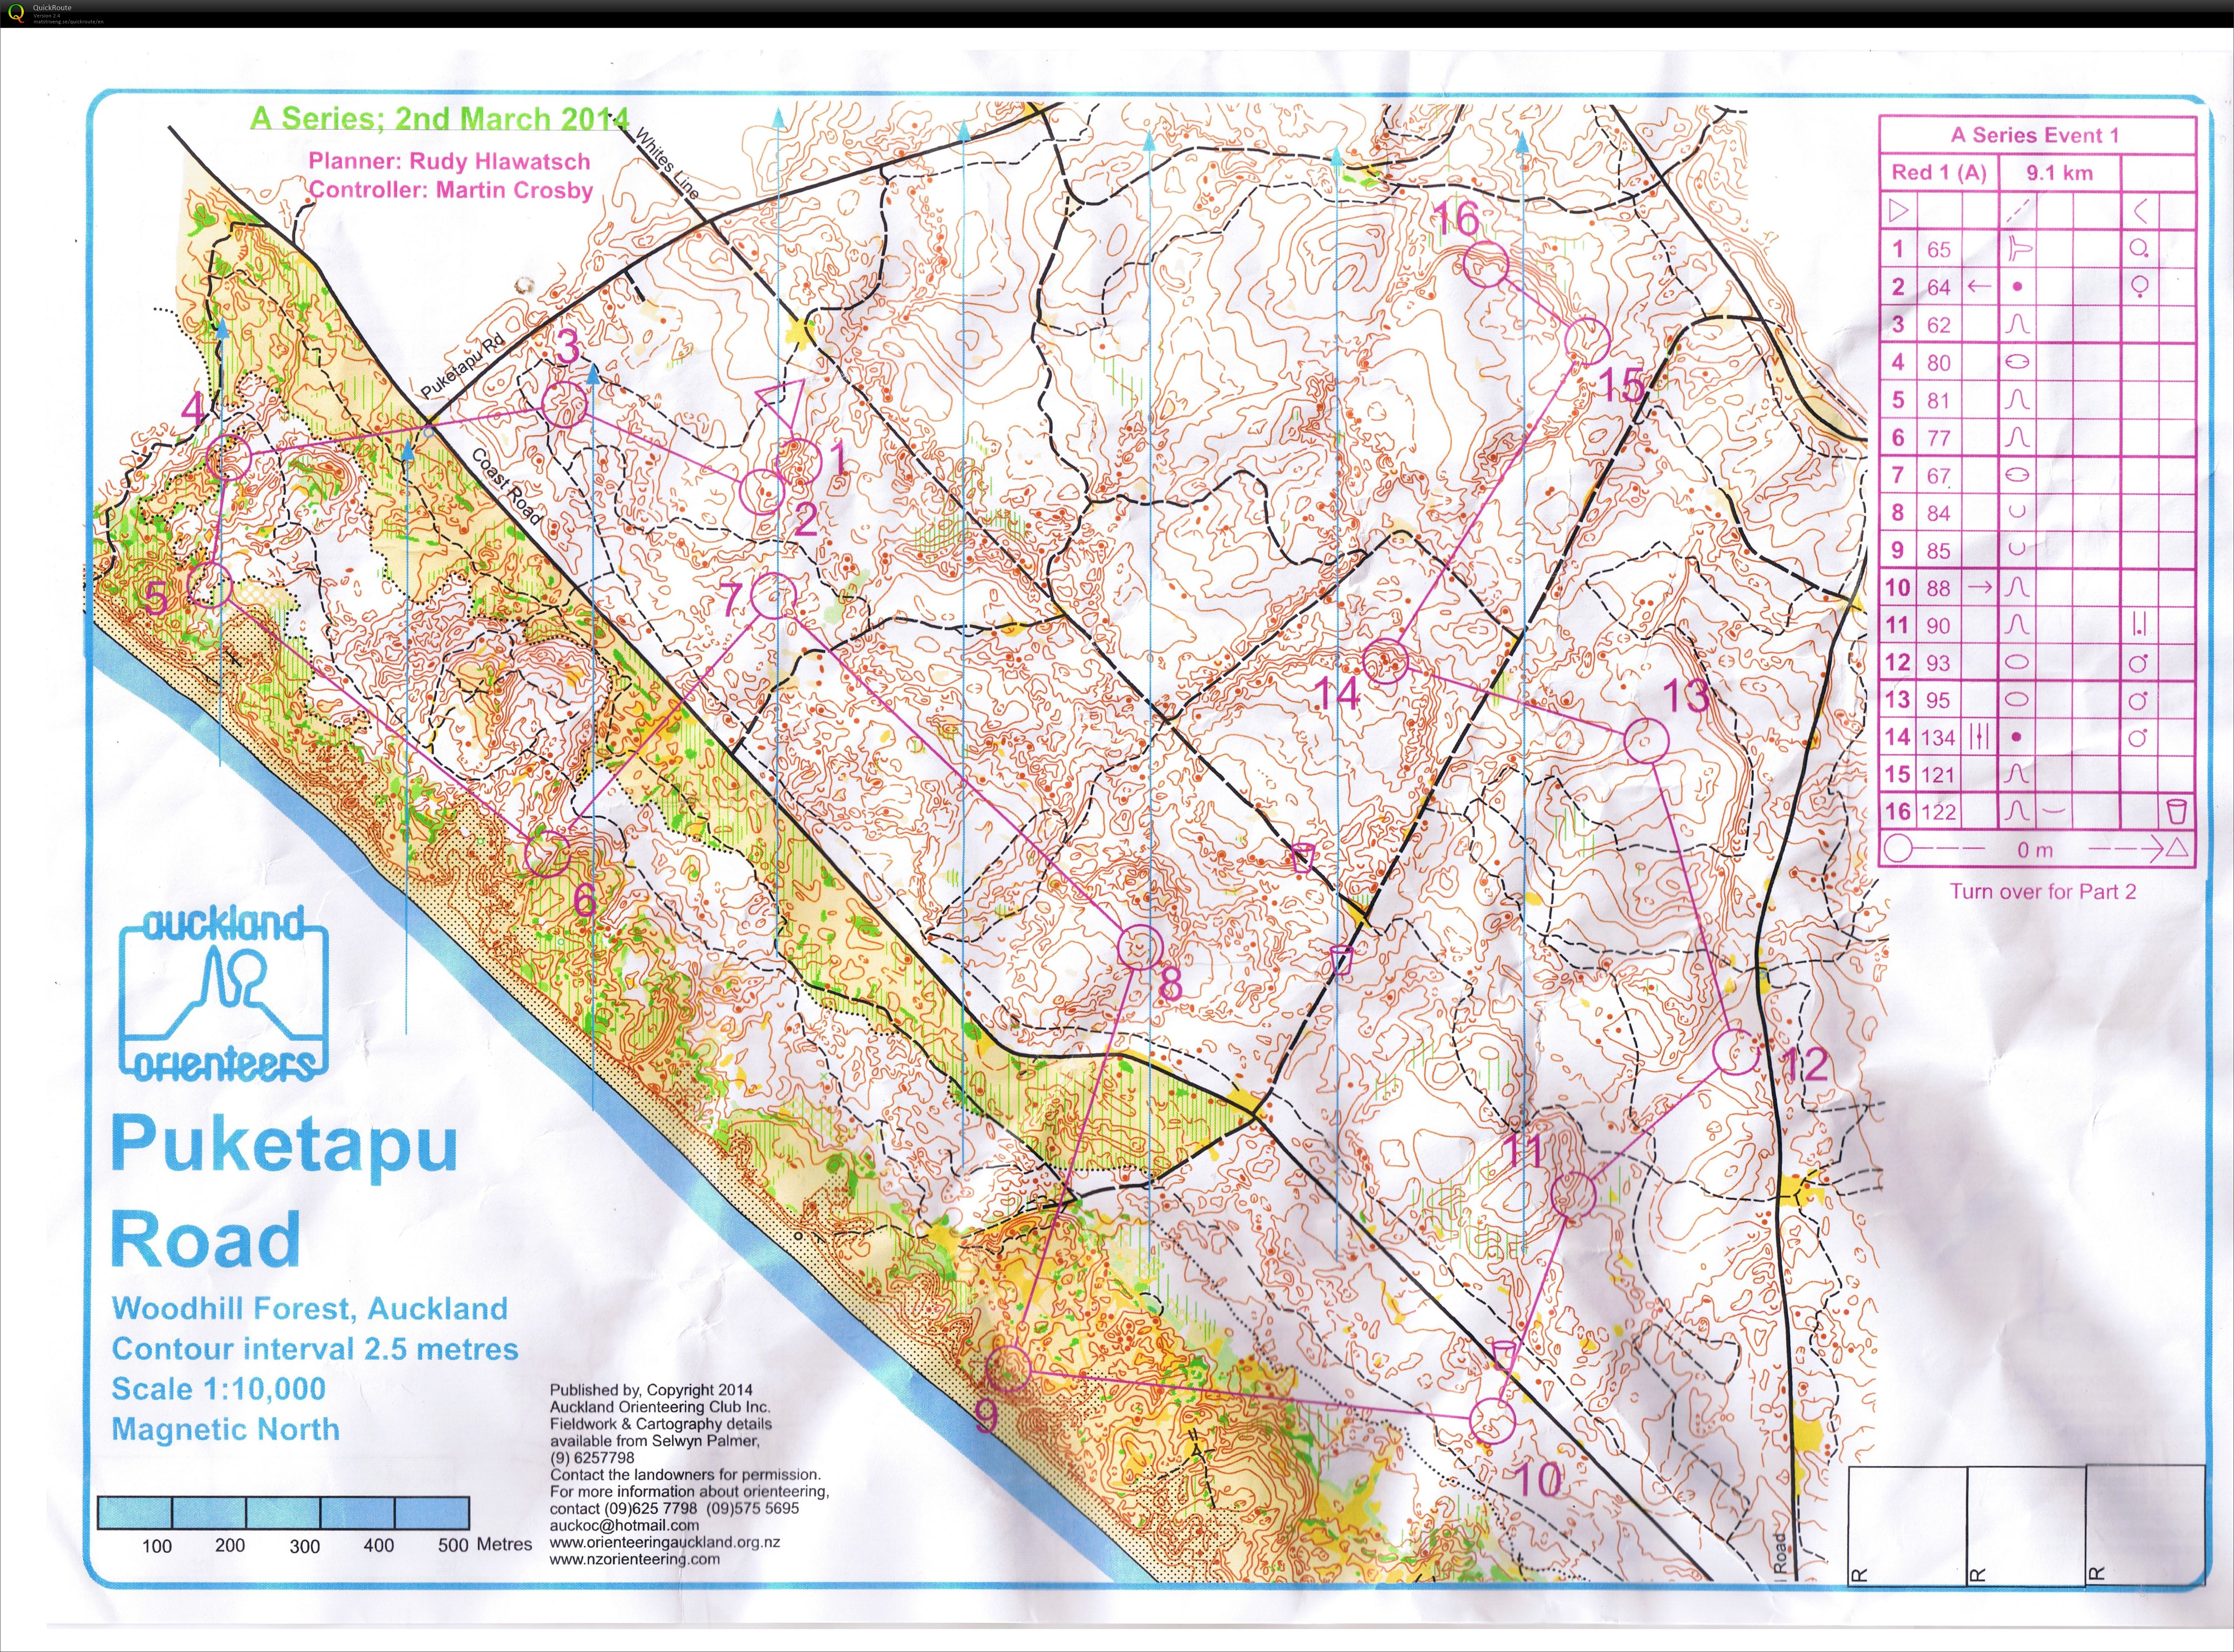Click control circle 7 on the map
This screenshot has width=2234, height=1652.
click(772, 596)
